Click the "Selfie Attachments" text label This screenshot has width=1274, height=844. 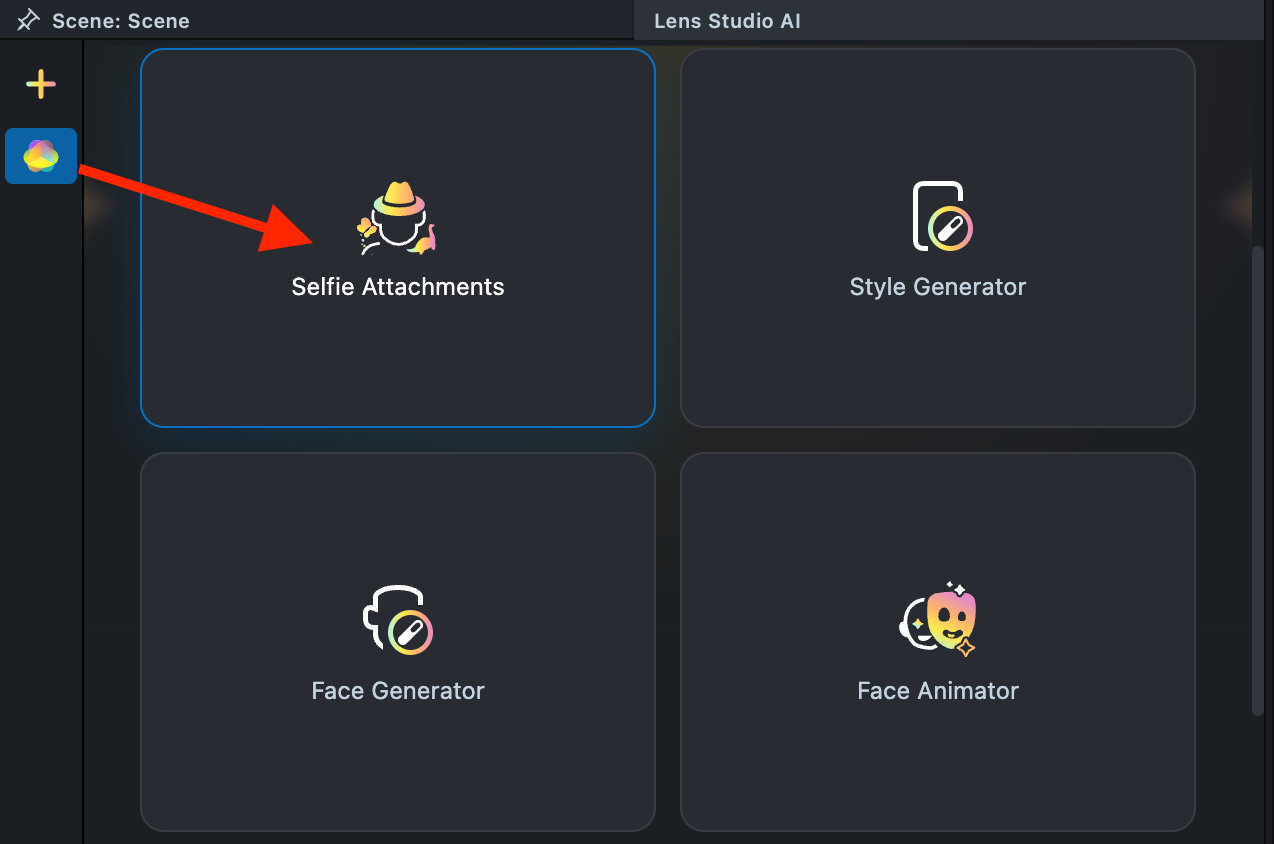pyautogui.click(x=398, y=287)
